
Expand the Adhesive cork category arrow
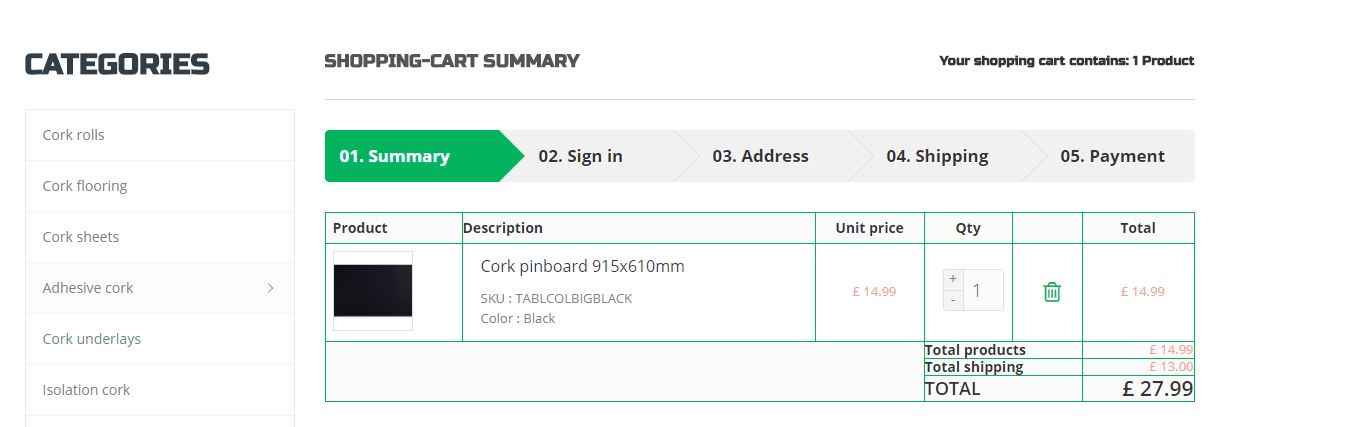(x=270, y=288)
